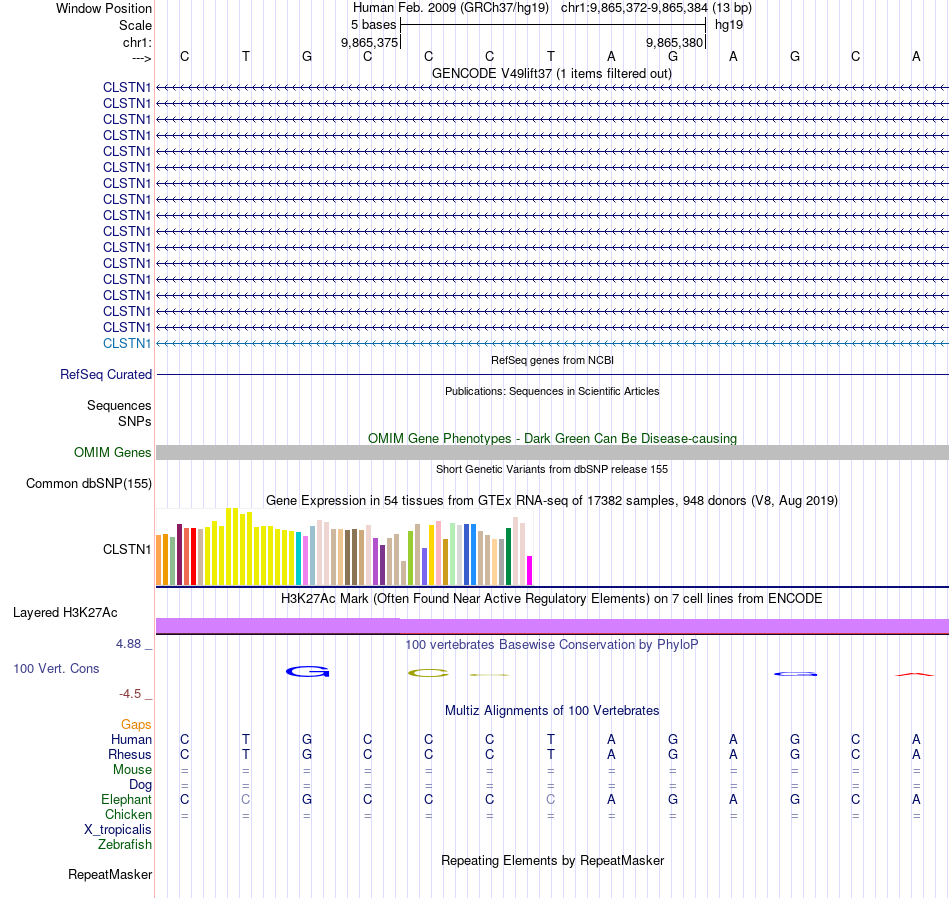The image size is (950, 898).
Task: Click the orange Gaps label
Action: coord(136,725)
